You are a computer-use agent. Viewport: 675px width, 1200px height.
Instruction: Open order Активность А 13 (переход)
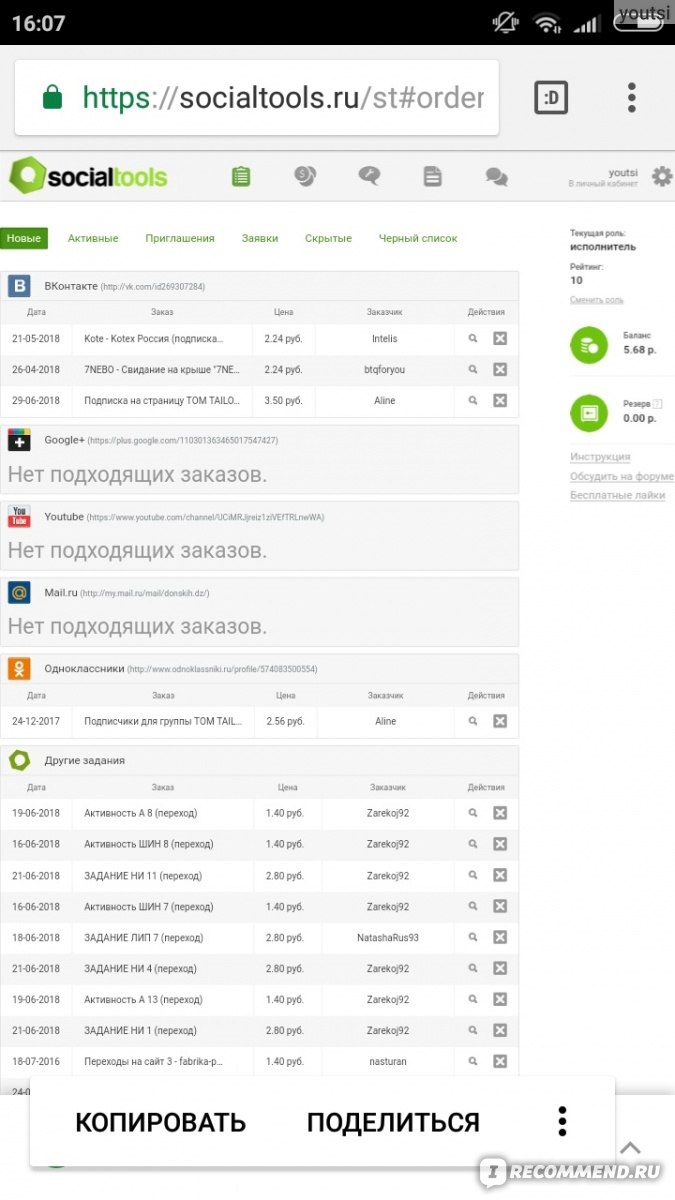click(143, 999)
